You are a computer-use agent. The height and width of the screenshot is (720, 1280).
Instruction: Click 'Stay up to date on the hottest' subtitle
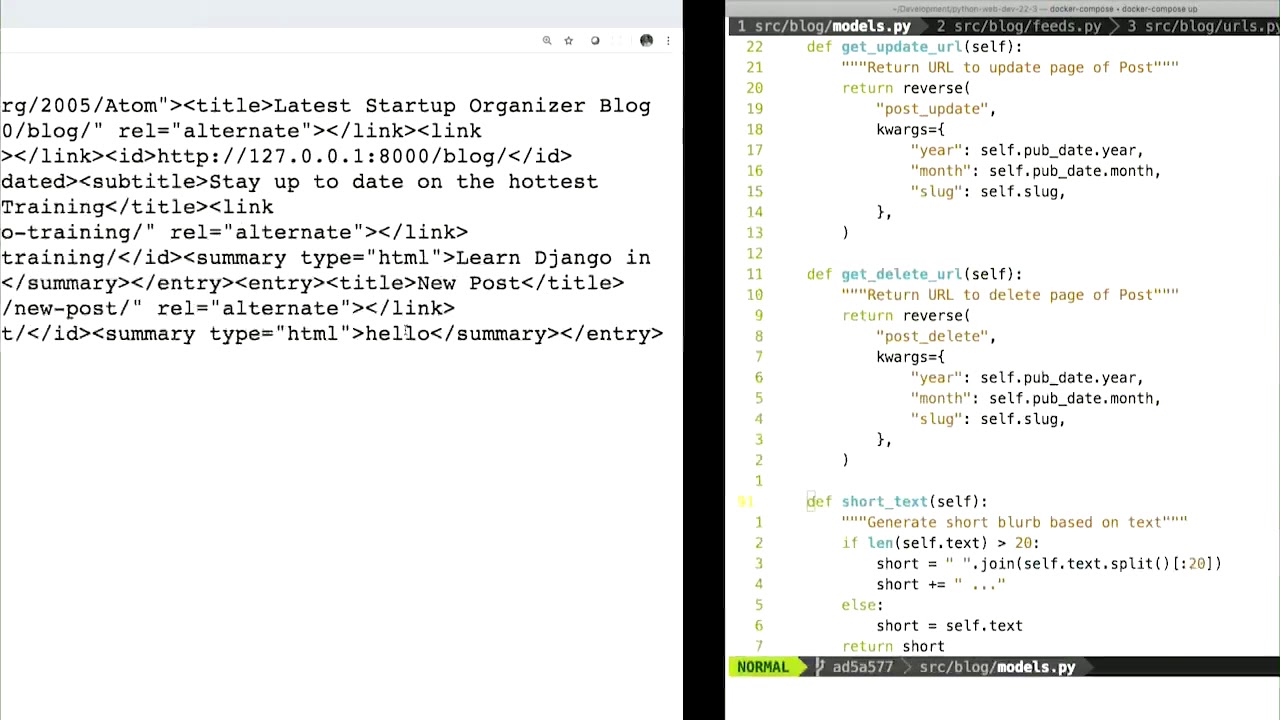403,182
